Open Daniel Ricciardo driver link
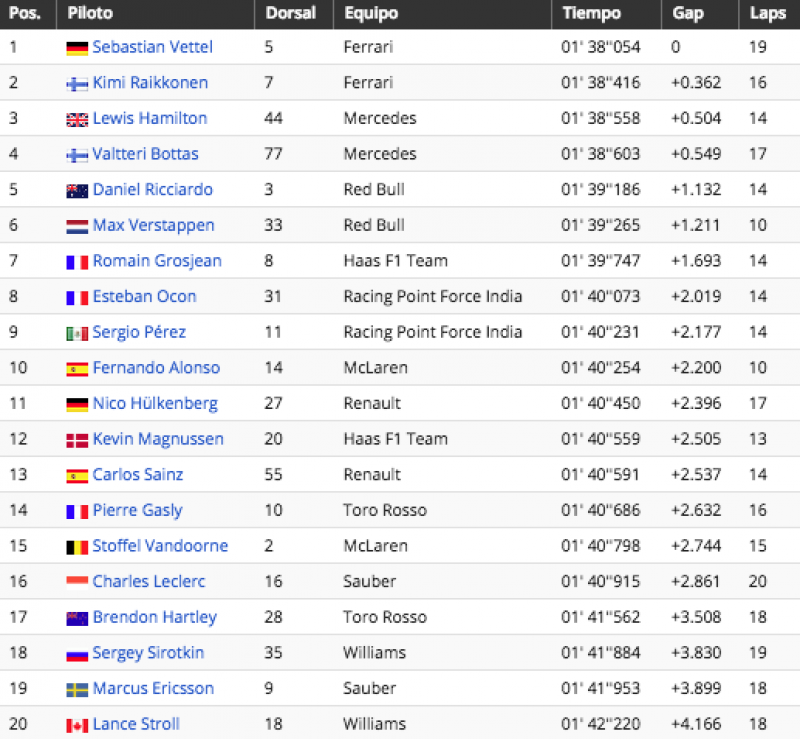This screenshot has width=800, height=739. click(153, 190)
